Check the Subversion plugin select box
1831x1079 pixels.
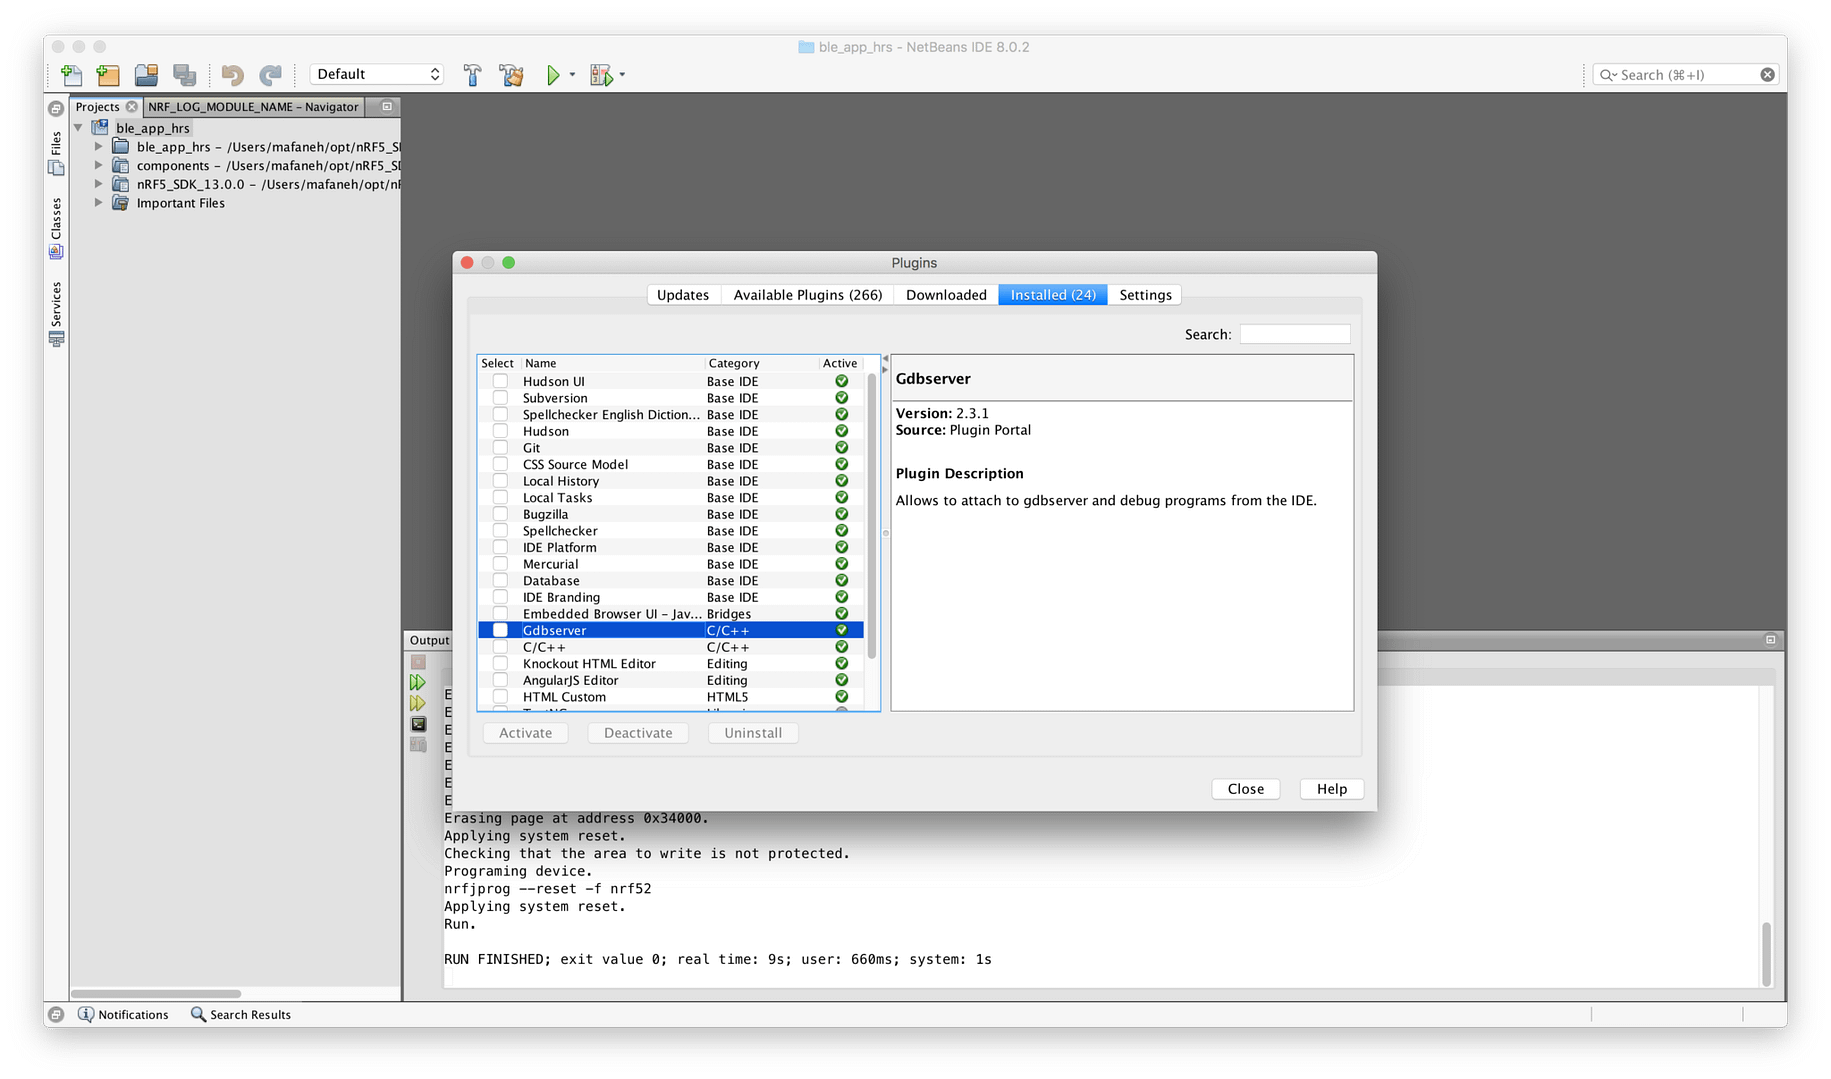tap(499, 397)
